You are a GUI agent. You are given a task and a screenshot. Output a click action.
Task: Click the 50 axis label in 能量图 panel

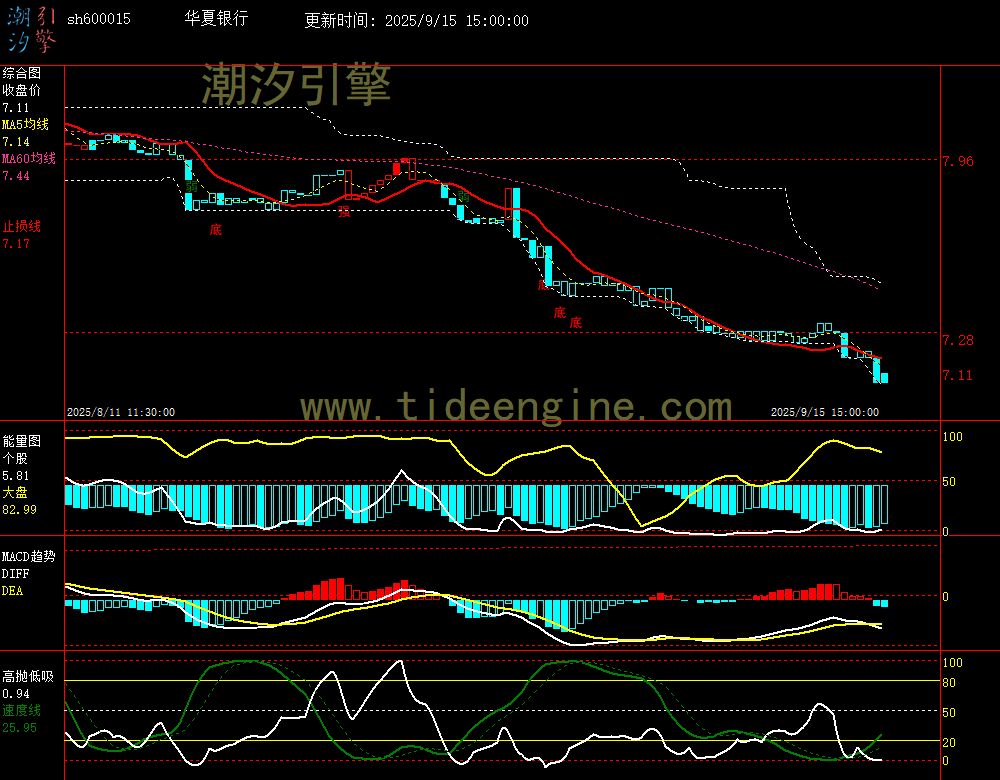pos(949,482)
